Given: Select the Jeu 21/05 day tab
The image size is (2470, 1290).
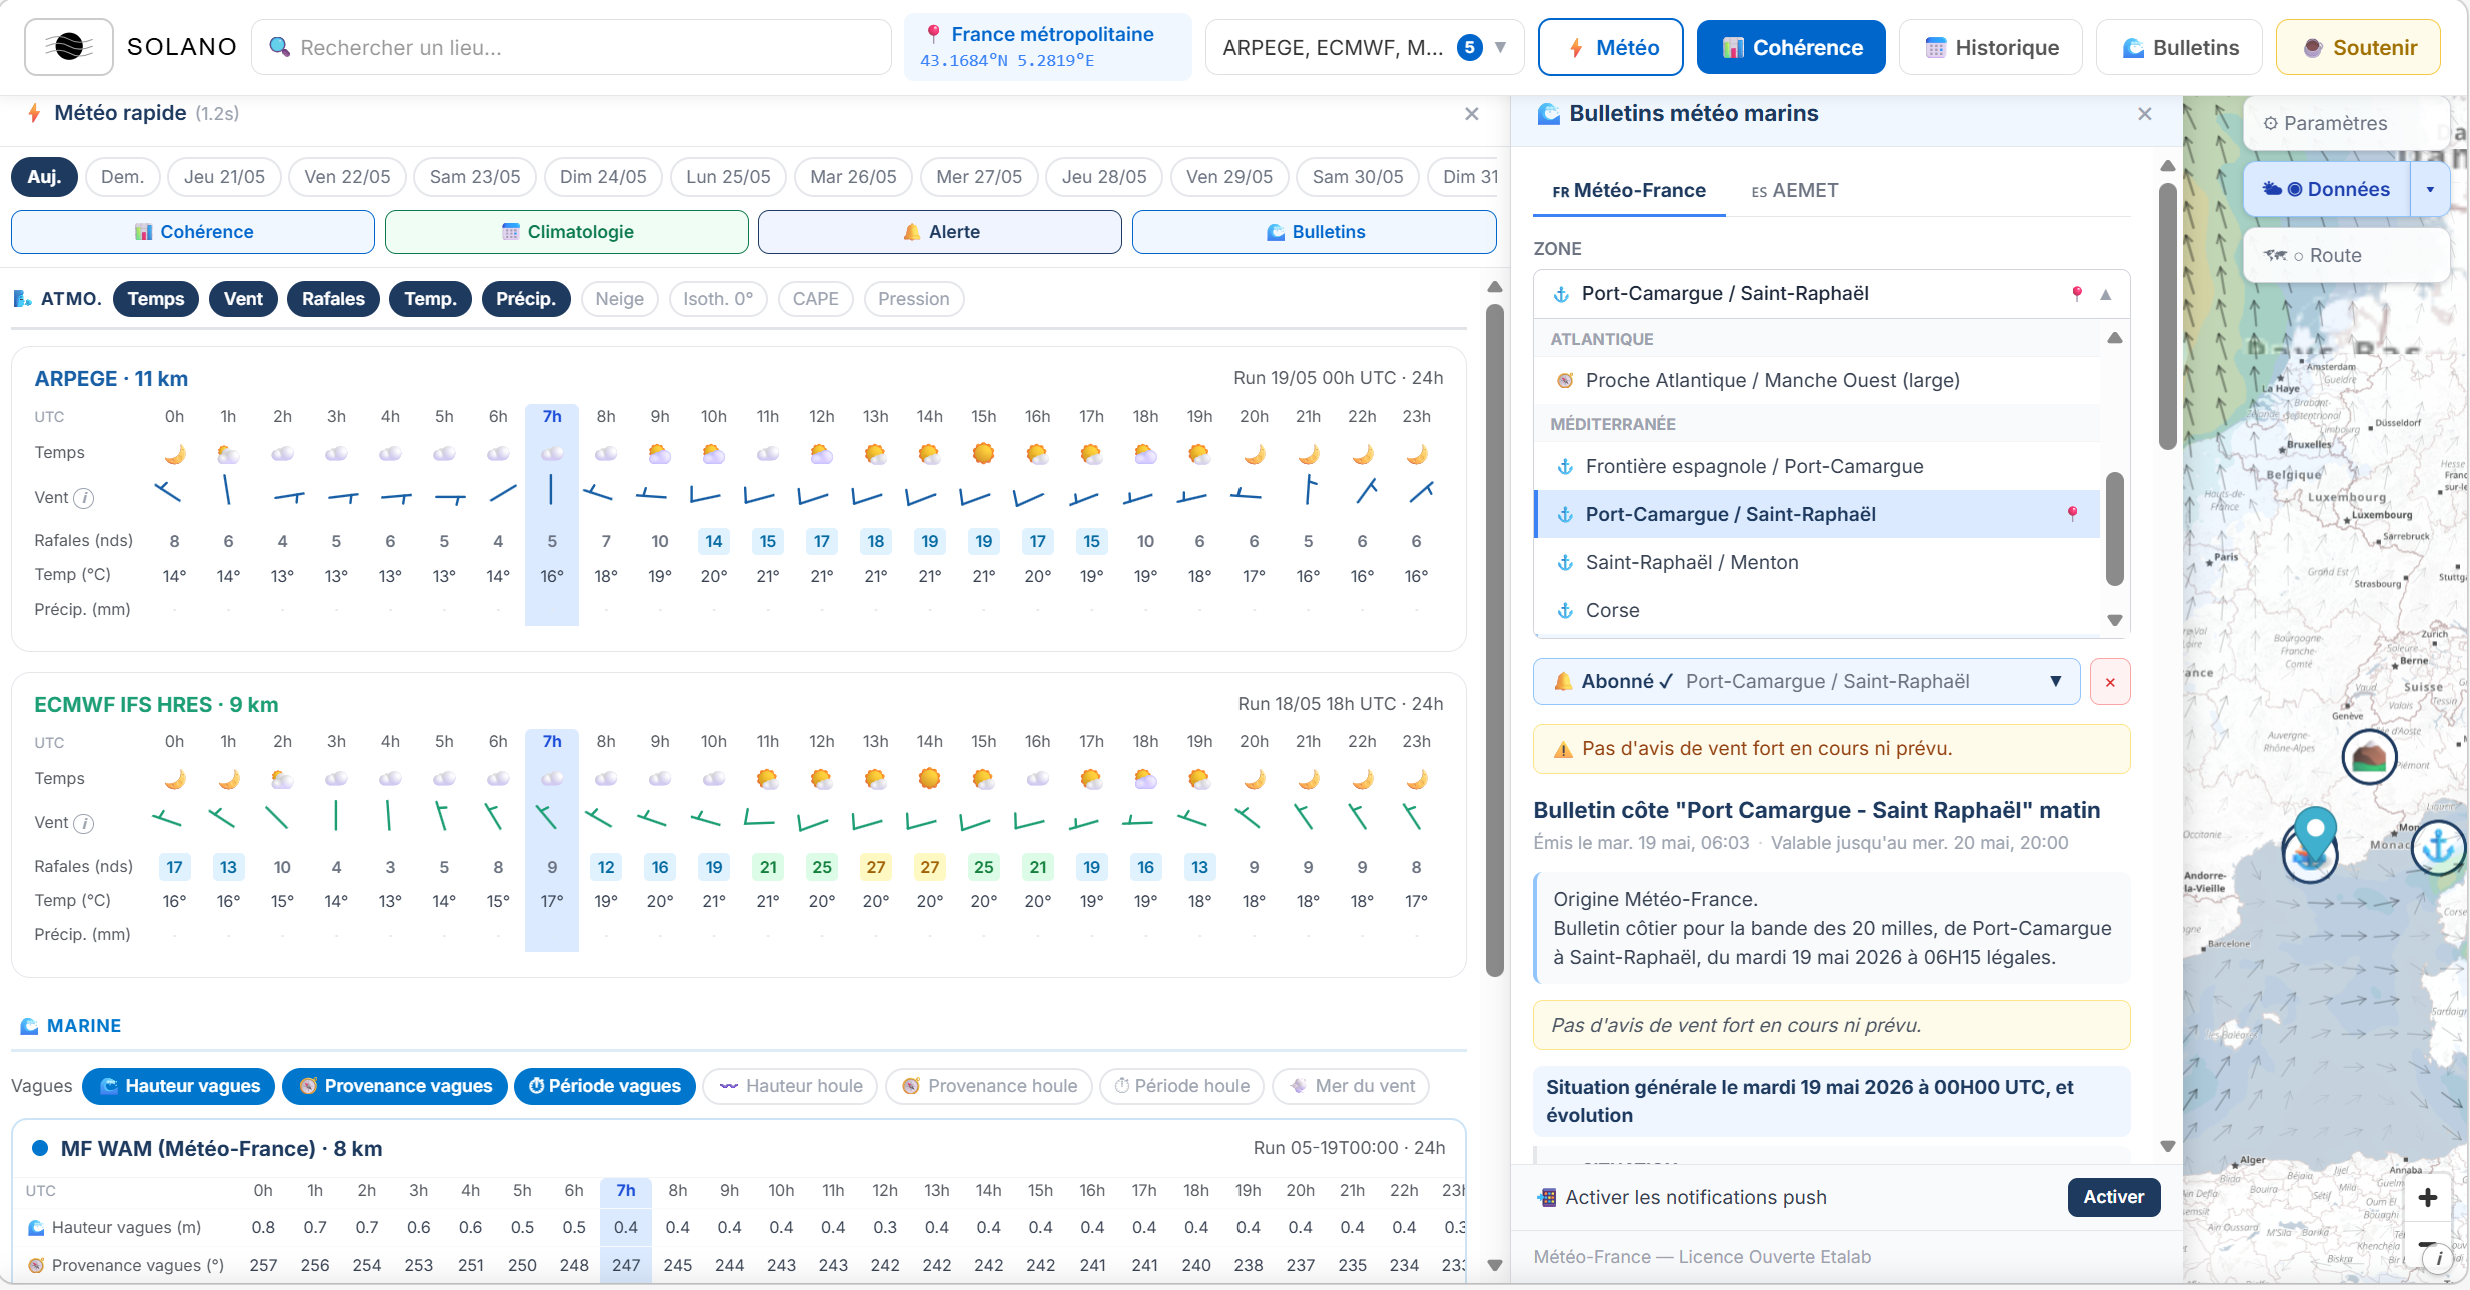Looking at the screenshot, I should click(x=224, y=177).
